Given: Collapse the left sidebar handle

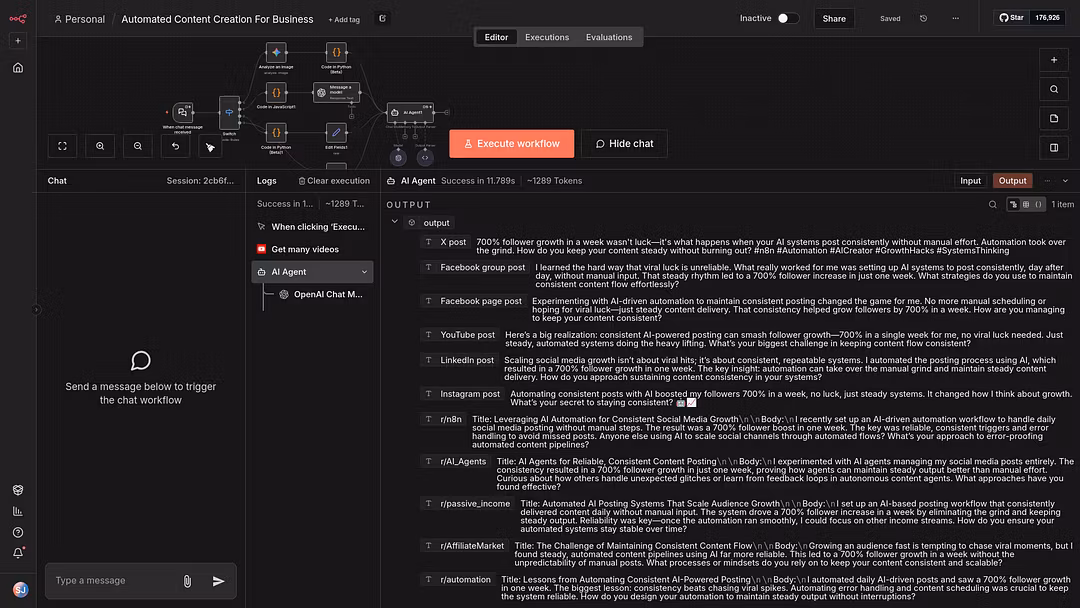Looking at the screenshot, I should [37, 310].
